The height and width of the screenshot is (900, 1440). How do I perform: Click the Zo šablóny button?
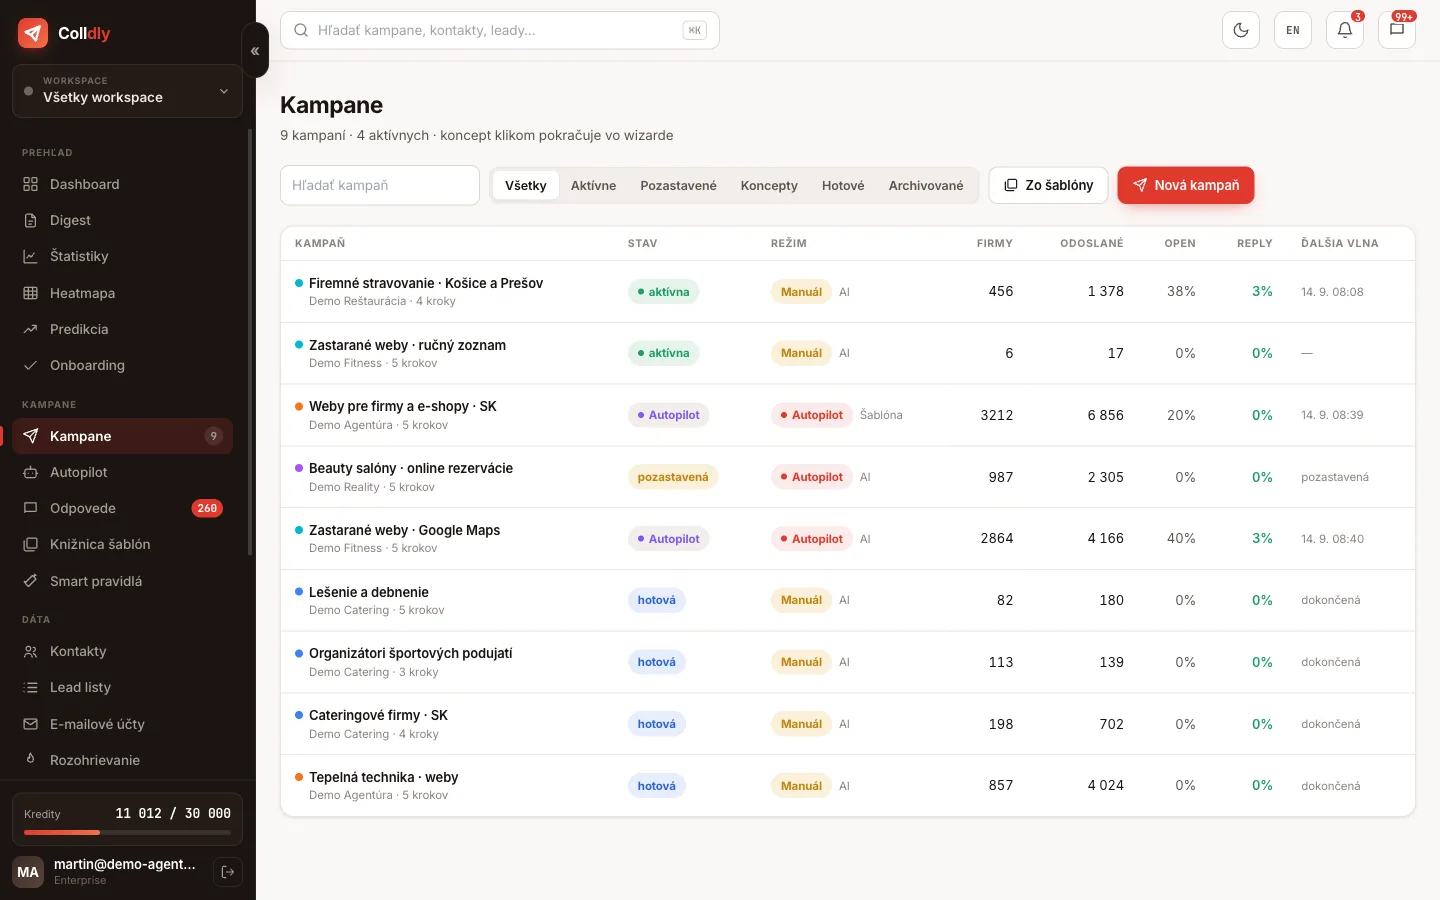(x=1048, y=185)
